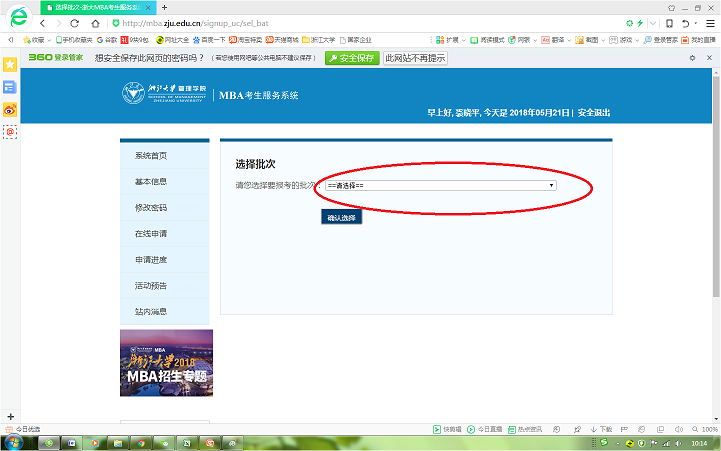Viewport: 721px width, 451px height.
Task: Open 申请进度 in the sidebar menu
Action: point(165,260)
